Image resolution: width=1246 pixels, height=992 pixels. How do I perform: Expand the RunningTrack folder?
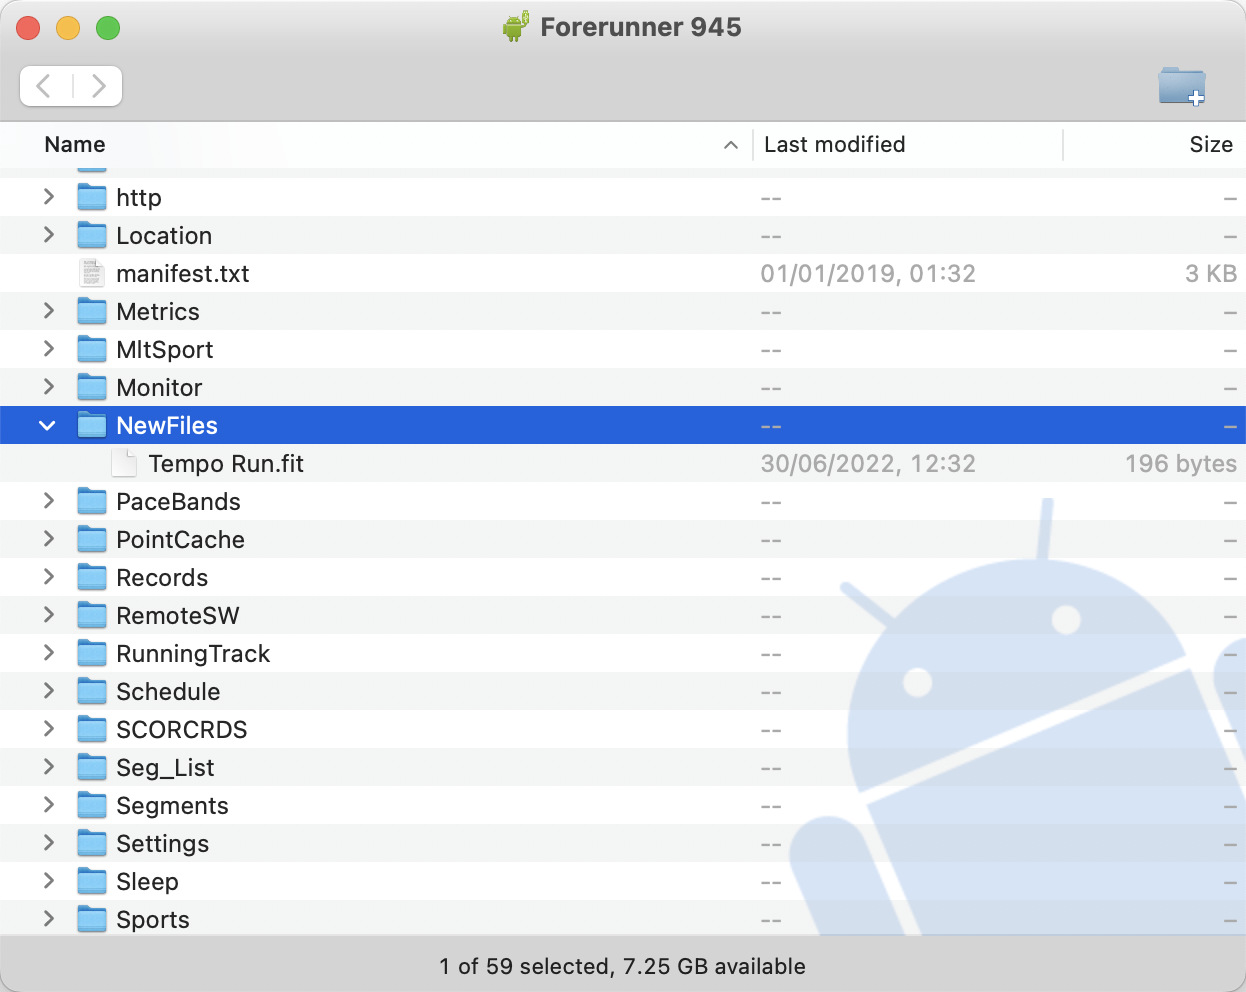(x=48, y=653)
